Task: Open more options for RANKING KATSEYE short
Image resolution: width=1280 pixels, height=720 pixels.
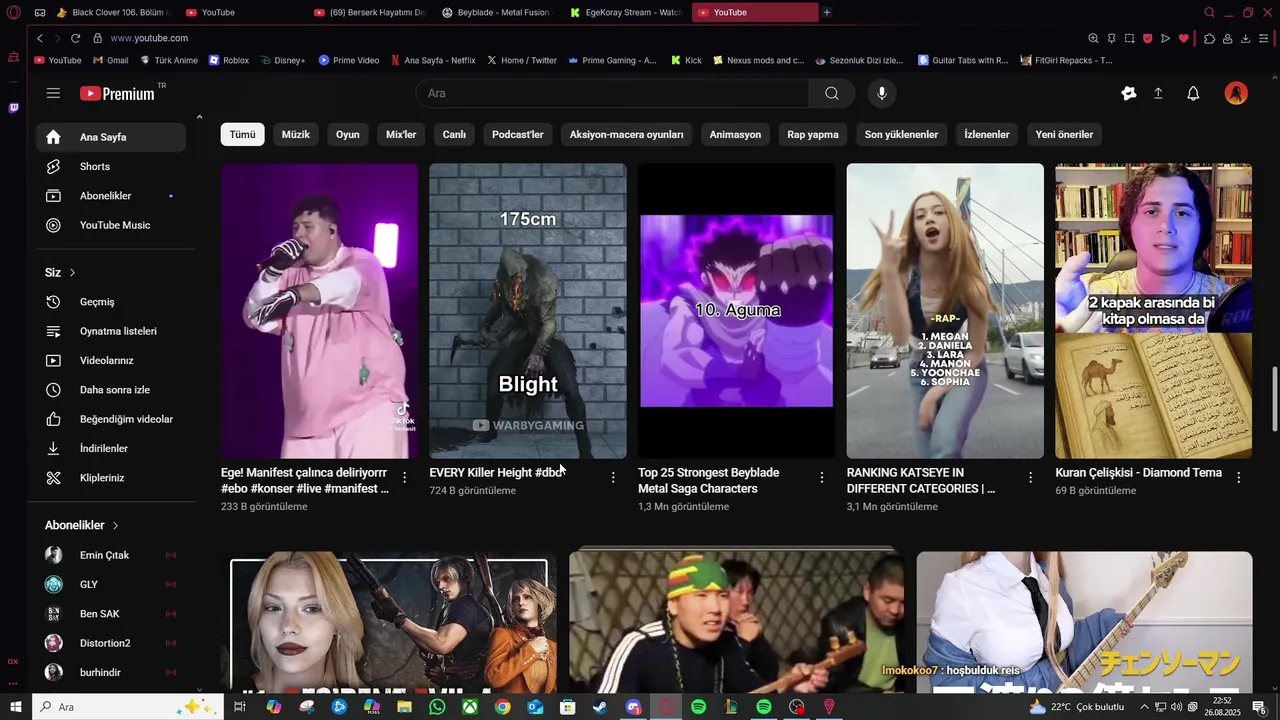Action: (x=1030, y=478)
